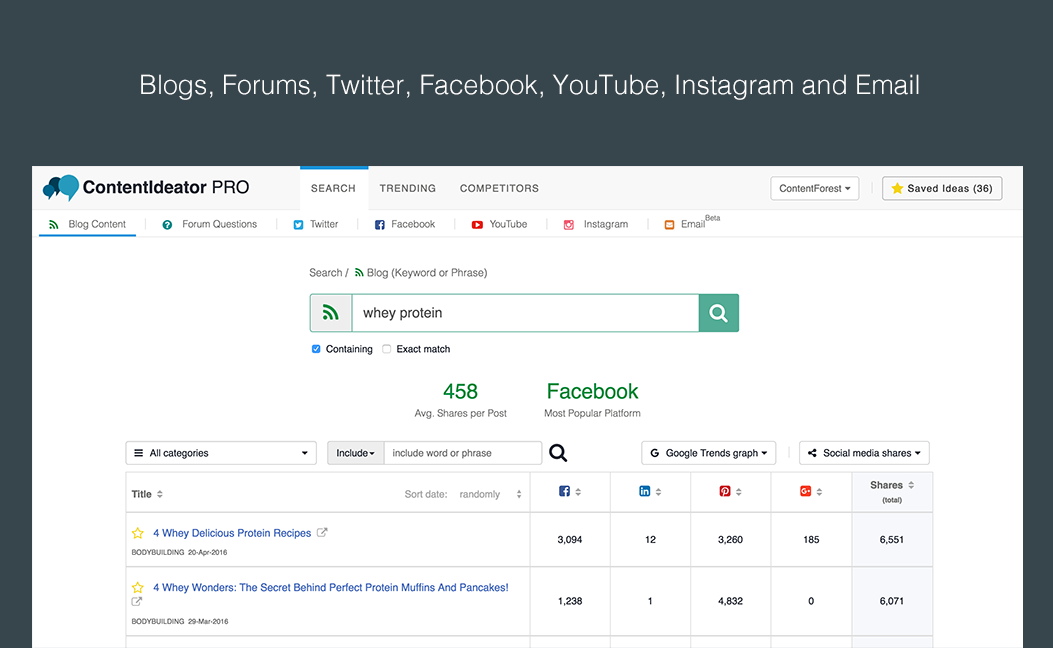Switch to the COMPETITORS tab

click(x=499, y=189)
